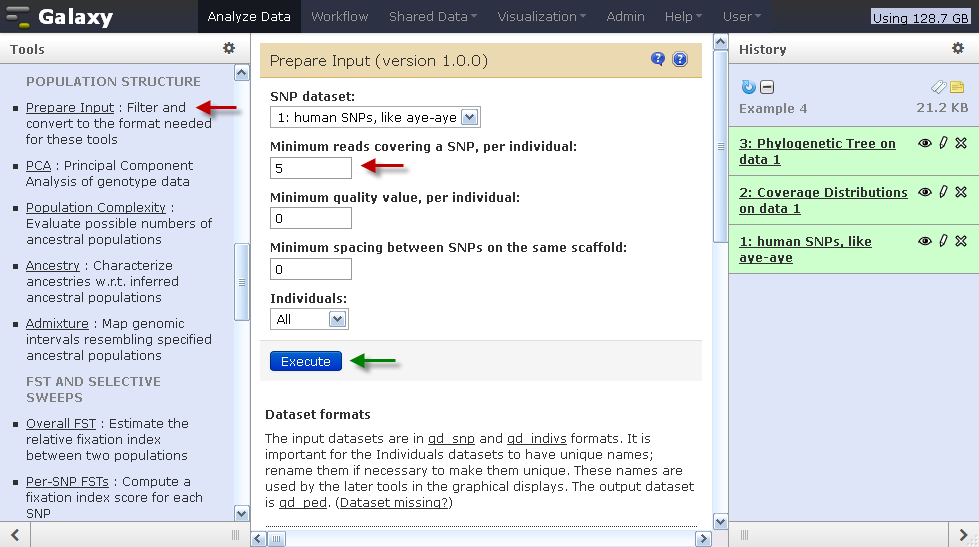The width and height of the screenshot is (979, 547).
Task: Edit attributes of Coverage Distributions dataset
Action: 943,192
